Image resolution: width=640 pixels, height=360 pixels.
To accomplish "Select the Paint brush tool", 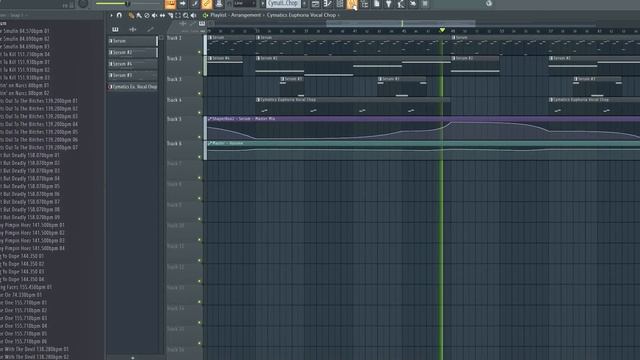I will [x=139, y=16].
